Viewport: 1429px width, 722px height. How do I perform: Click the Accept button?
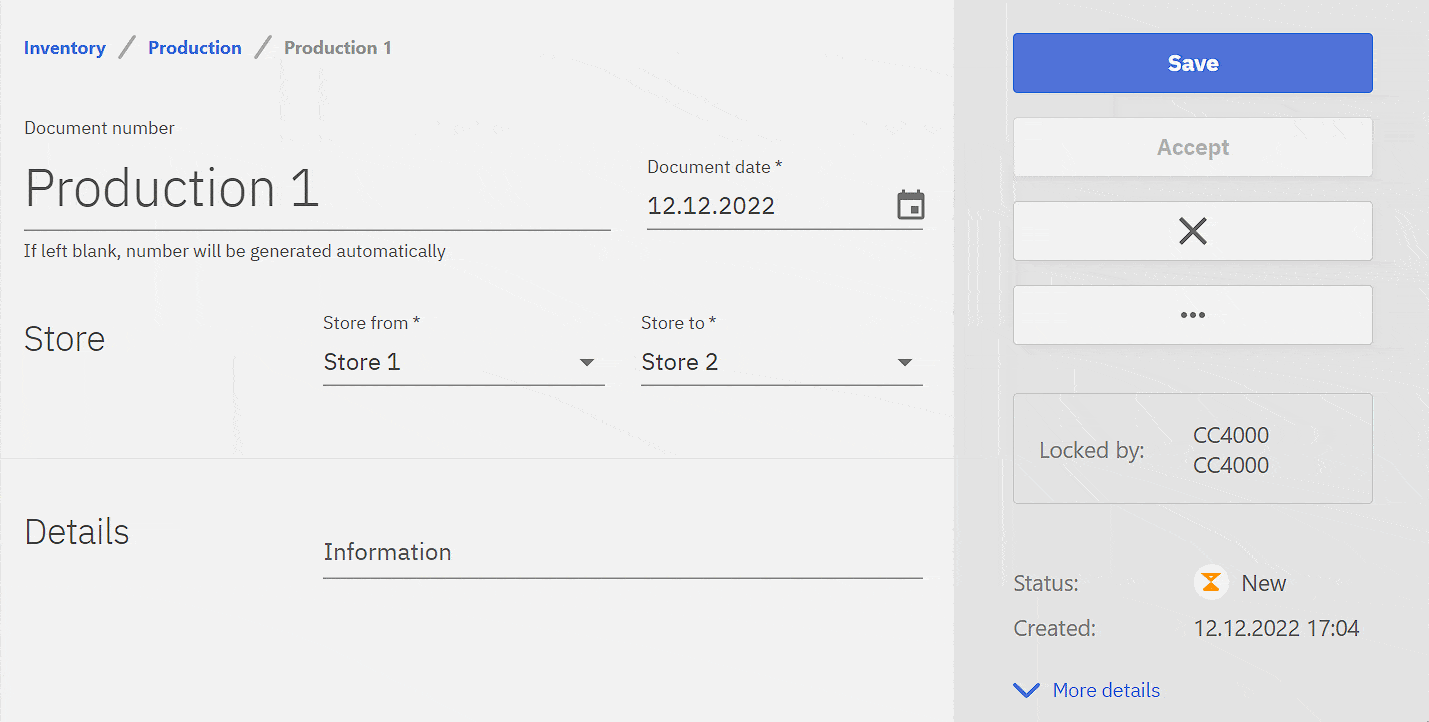pos(1192,147)
